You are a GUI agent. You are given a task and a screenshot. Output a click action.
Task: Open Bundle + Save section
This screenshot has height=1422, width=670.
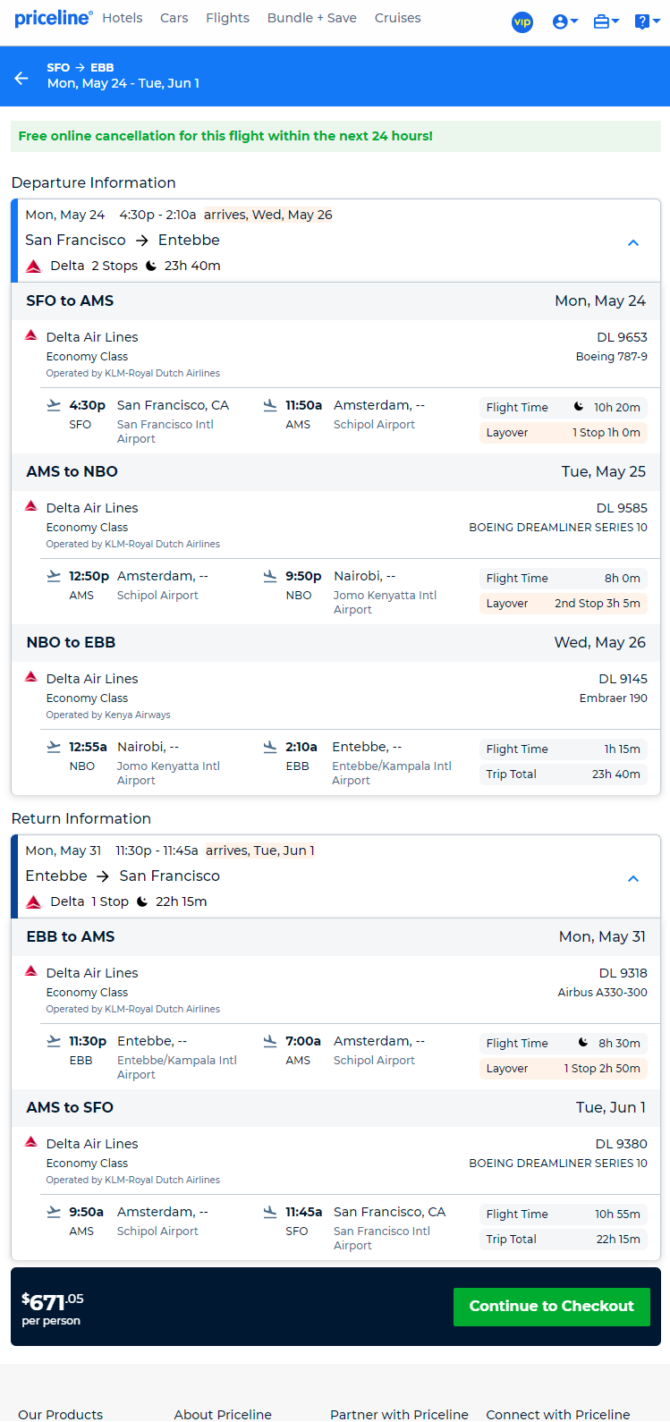coord(312,18)
